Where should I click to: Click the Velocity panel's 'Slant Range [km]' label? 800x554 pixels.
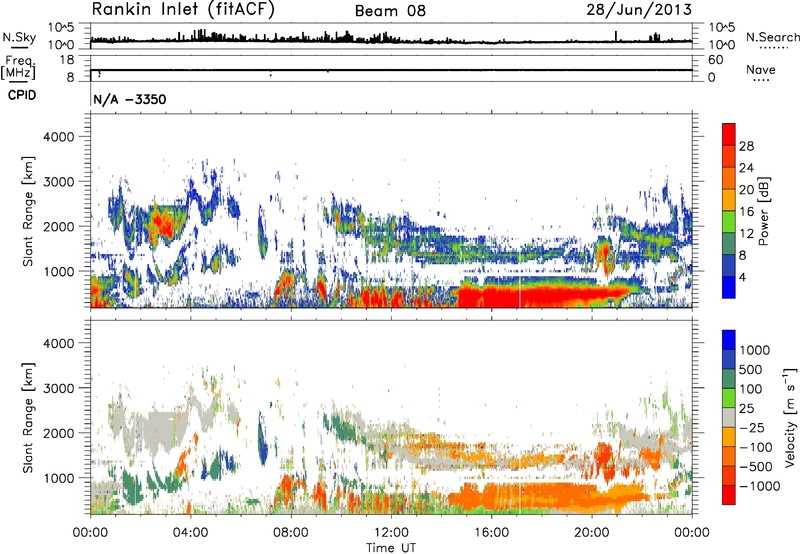coord(28,418)
